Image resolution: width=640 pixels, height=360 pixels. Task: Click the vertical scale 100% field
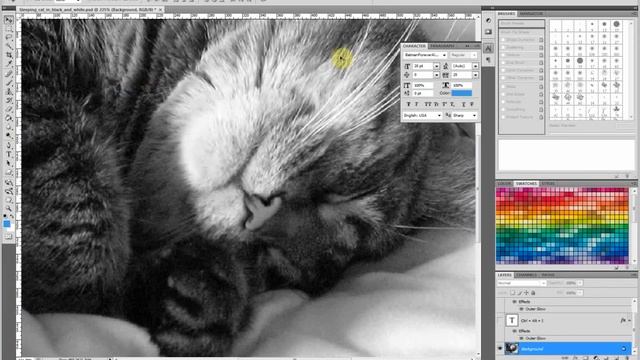point(423,85)
